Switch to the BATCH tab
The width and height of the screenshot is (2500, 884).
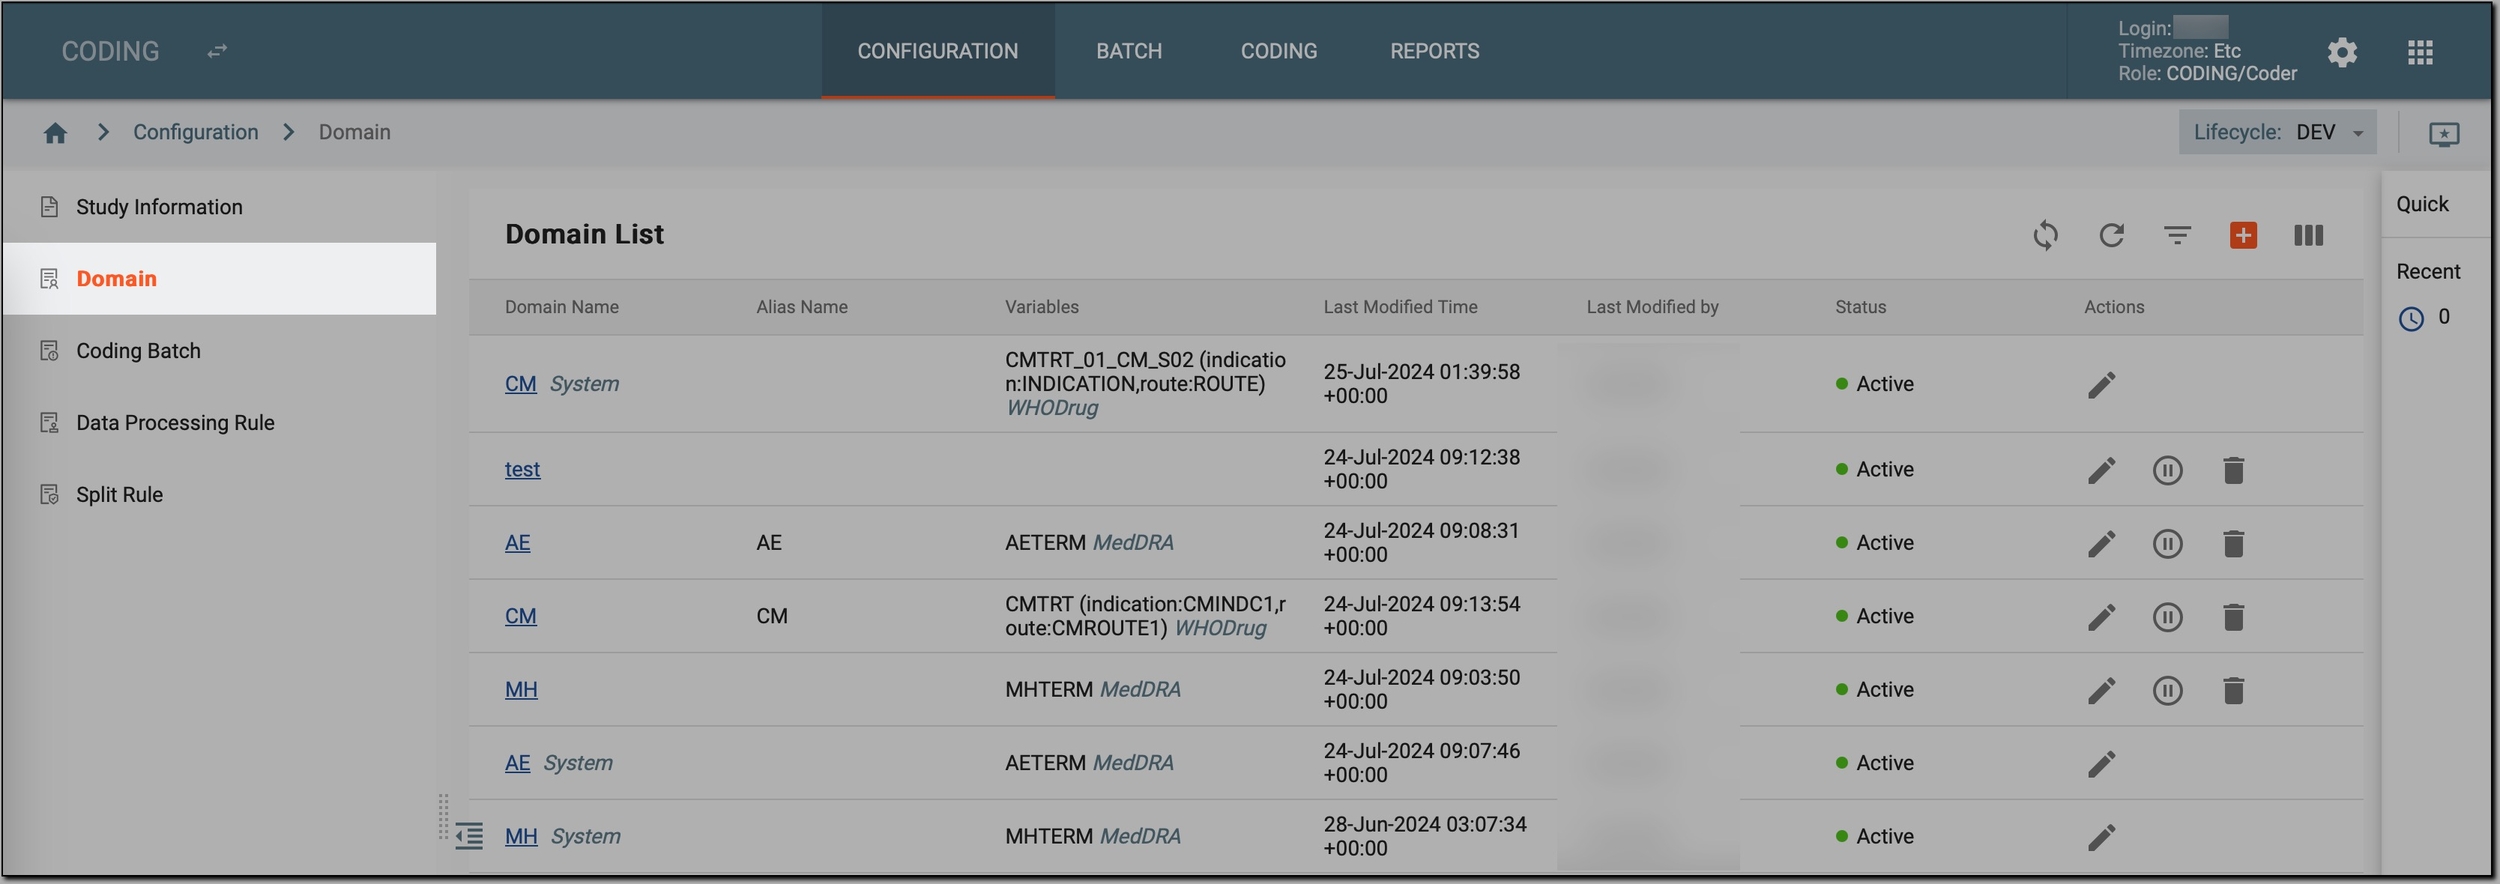point(1128,51)
